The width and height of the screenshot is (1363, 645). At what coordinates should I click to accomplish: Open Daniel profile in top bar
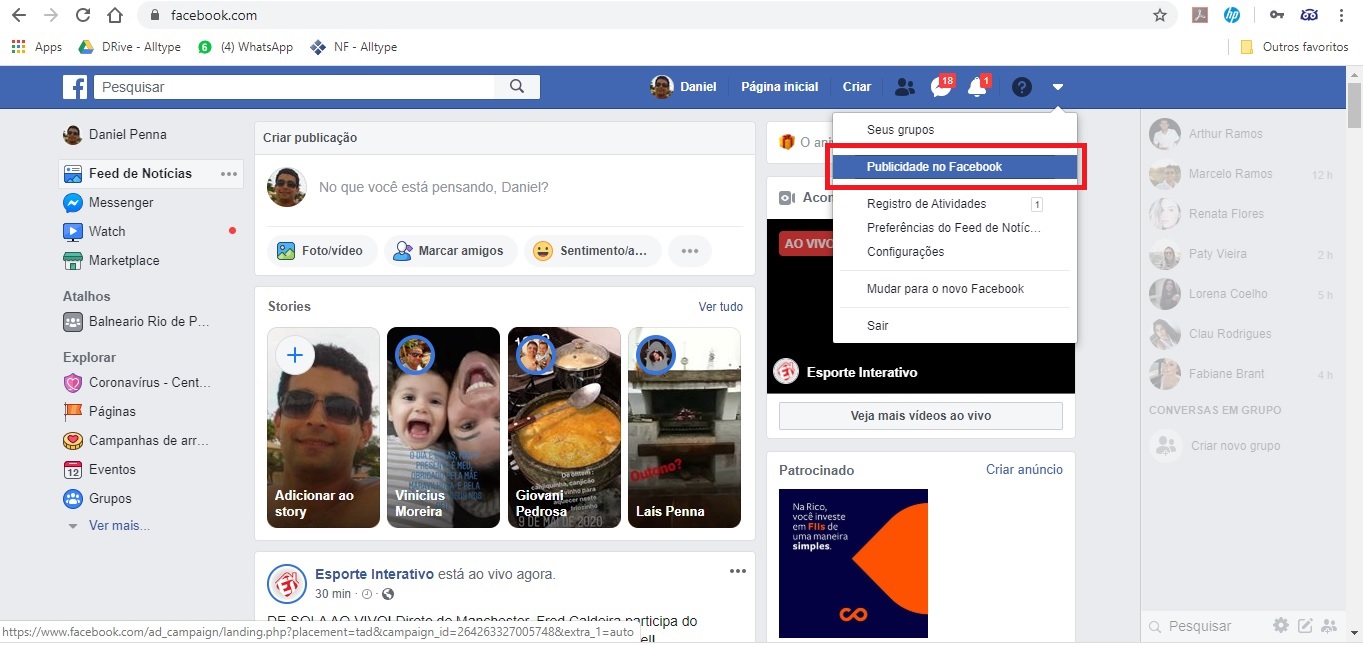(684, 87)
